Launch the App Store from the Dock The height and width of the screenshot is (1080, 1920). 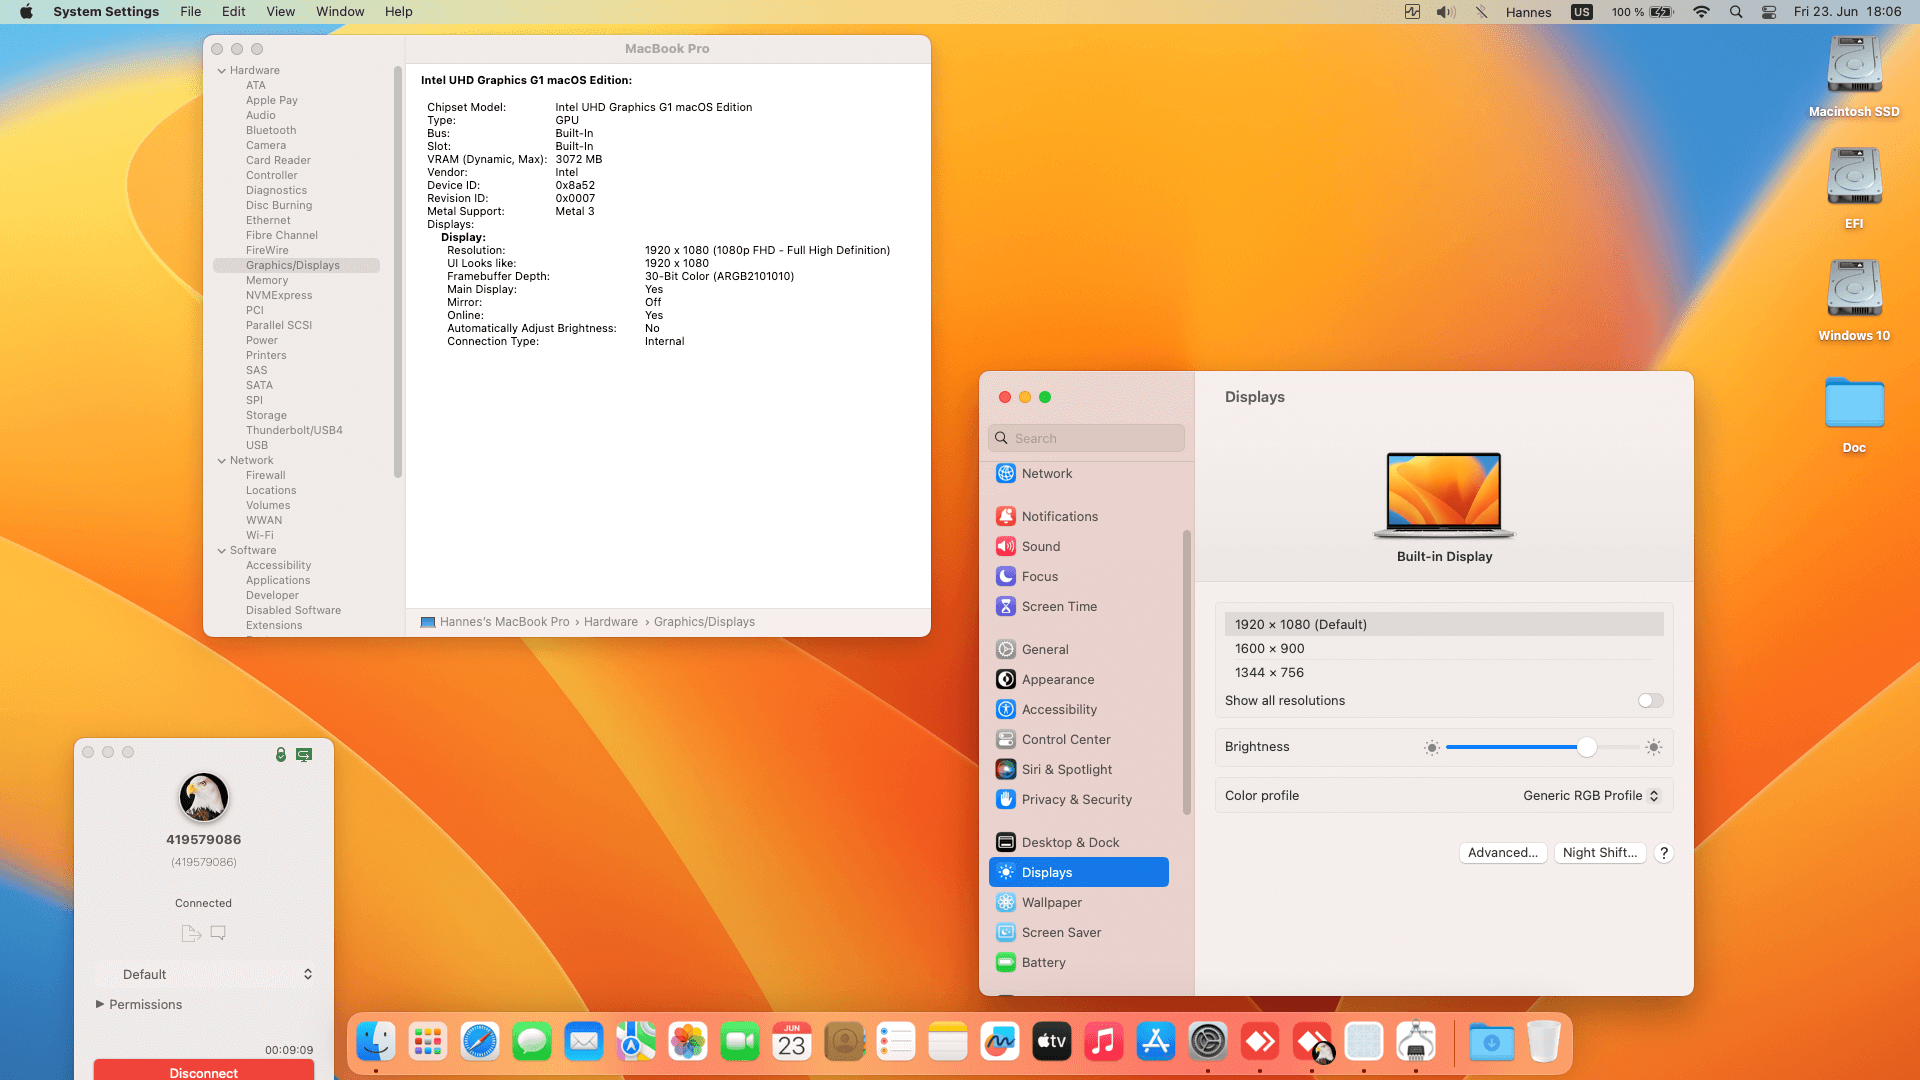click(x=1156, y=1042)
